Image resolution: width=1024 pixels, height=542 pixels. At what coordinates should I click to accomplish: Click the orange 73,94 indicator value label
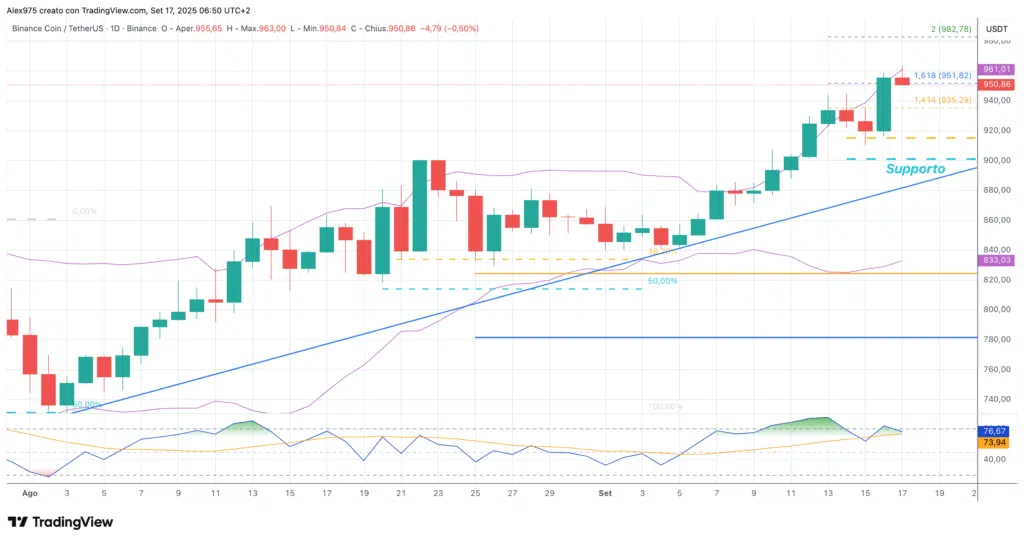[996, 442]
